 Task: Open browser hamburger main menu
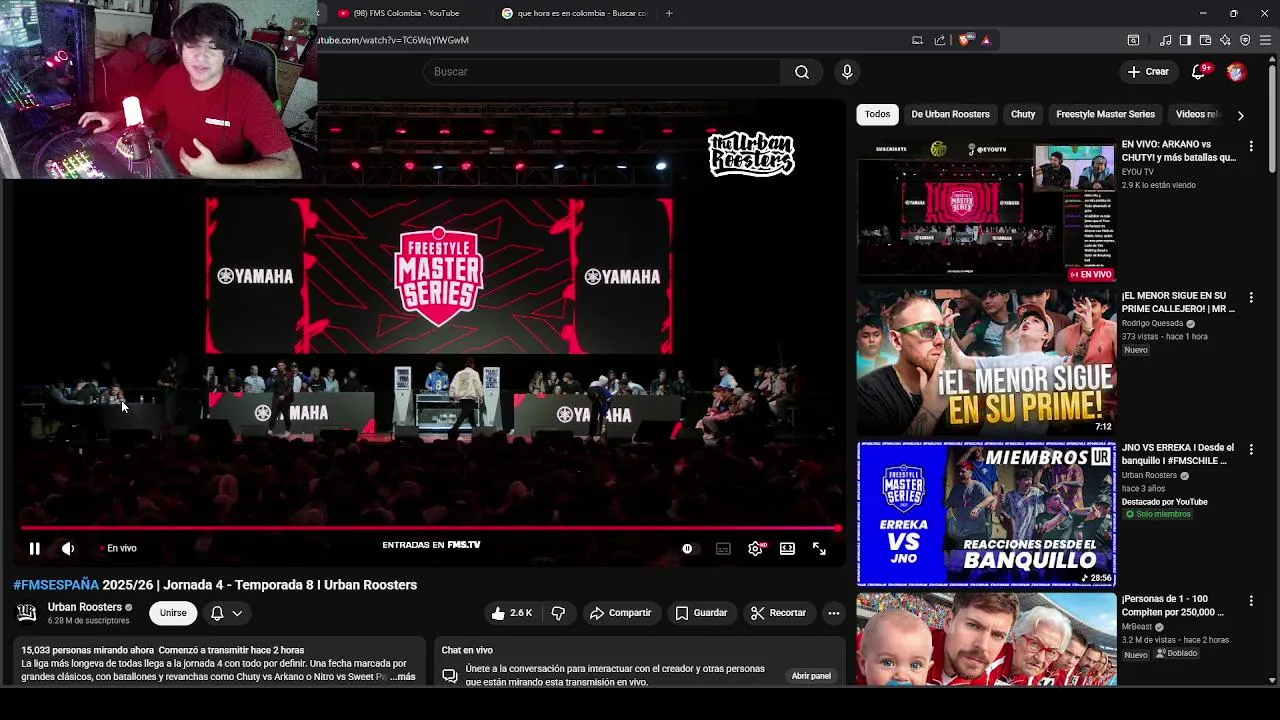click(1265, 40)
